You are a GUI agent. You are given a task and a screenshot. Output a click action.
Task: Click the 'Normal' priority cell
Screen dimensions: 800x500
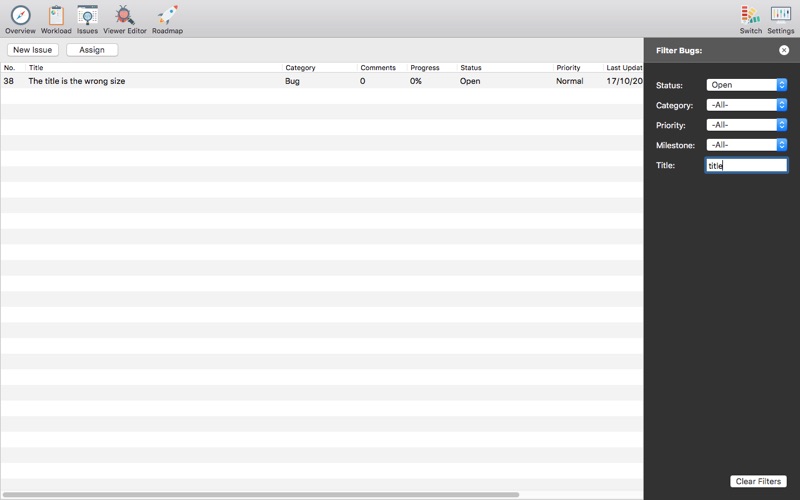pyautogui.click(x=569, y=81)
